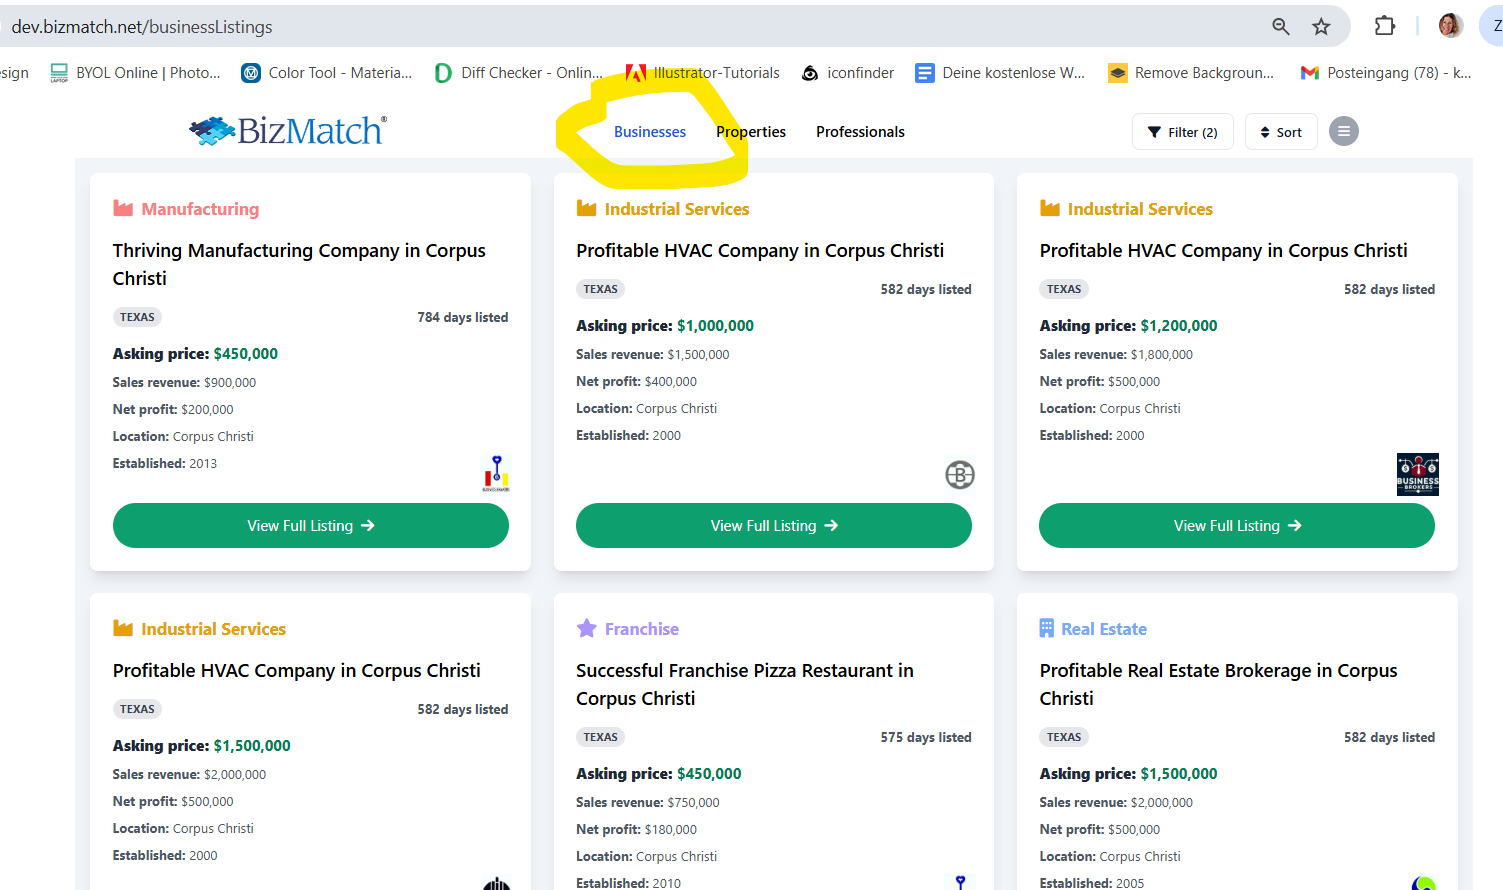Go to the Professionals tab
This screenshot has height=890, width=1503.
coord(860,132)
